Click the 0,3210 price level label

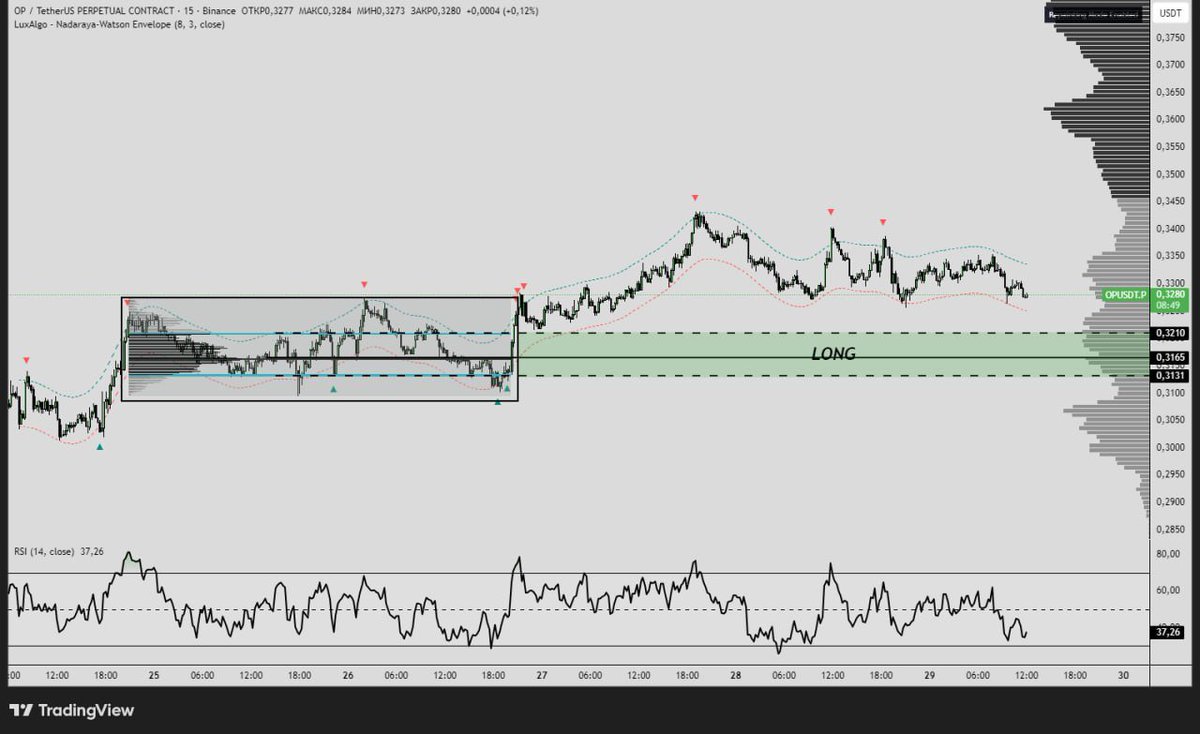tap(1168, 332)
